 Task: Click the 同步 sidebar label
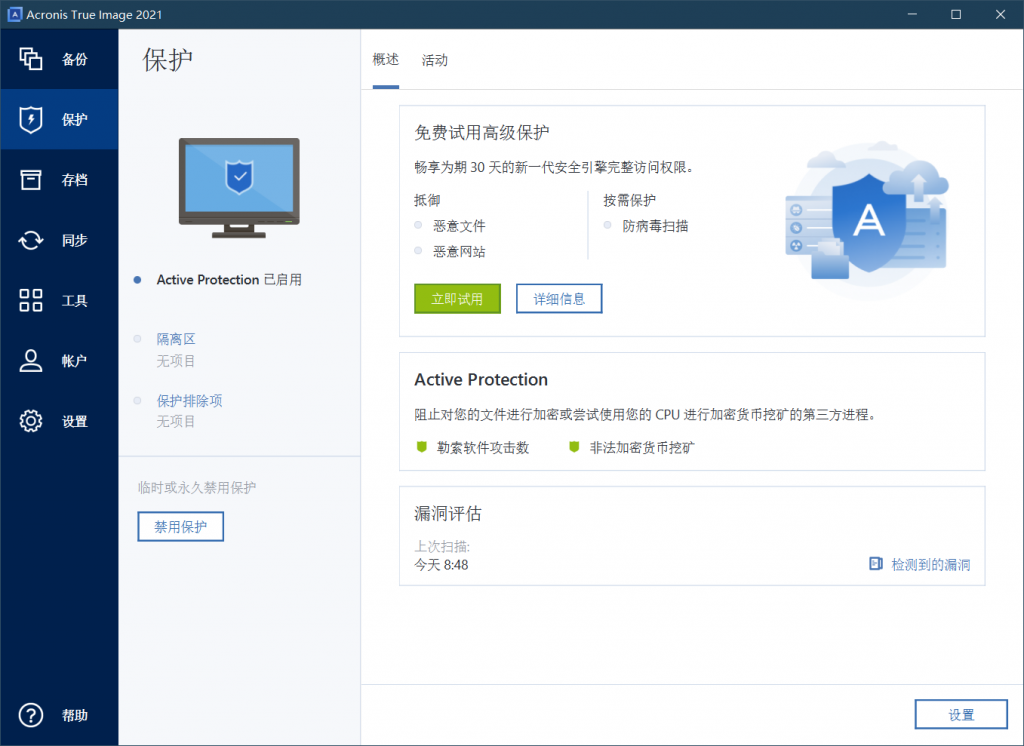pos(74,240)
